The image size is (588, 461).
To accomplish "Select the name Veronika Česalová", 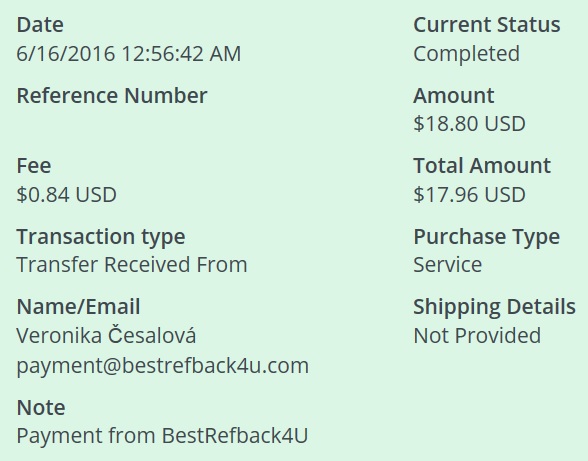I will point(106,334).
